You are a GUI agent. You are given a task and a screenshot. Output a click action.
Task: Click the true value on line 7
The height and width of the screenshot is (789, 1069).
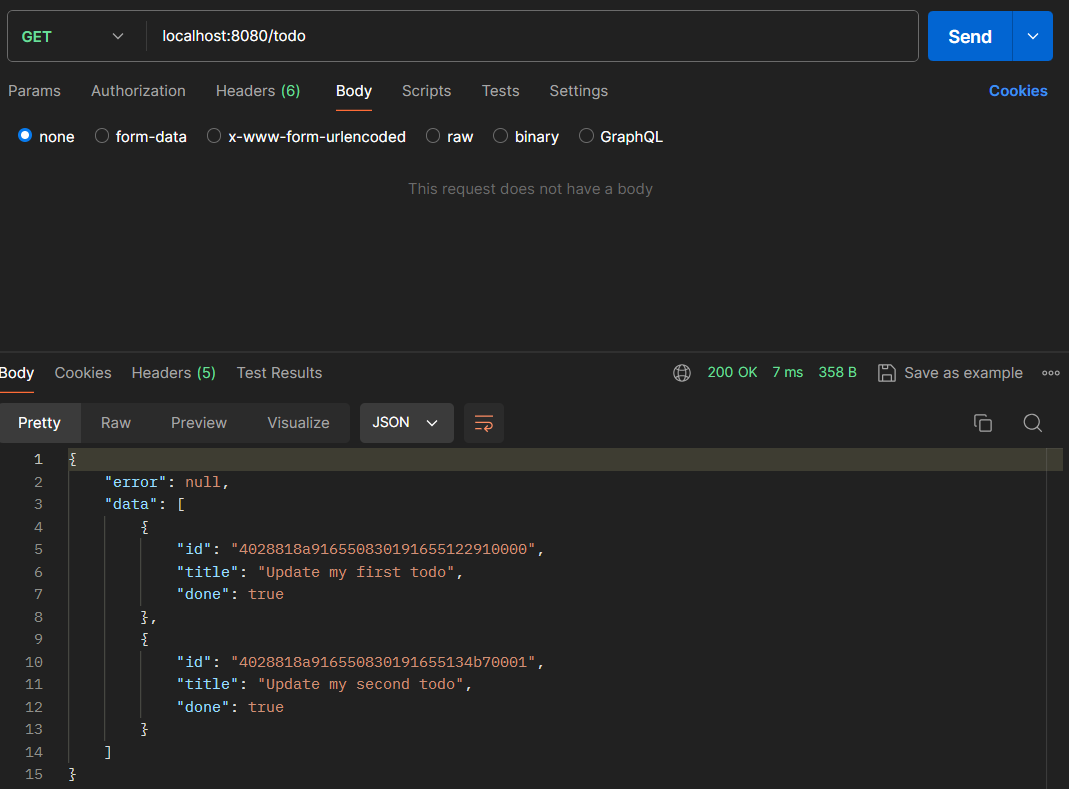(266, 594)
